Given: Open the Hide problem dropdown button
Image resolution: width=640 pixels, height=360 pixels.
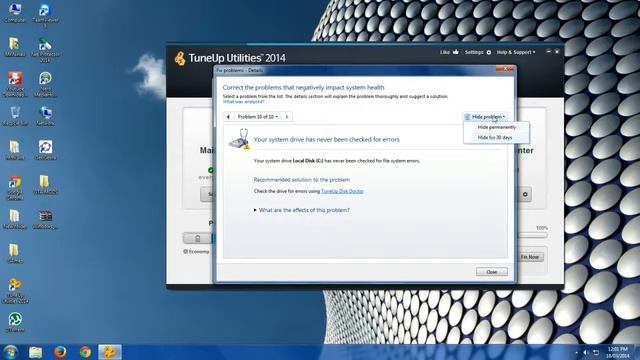Looking at the screenshot, I should [x=485, y=117].
